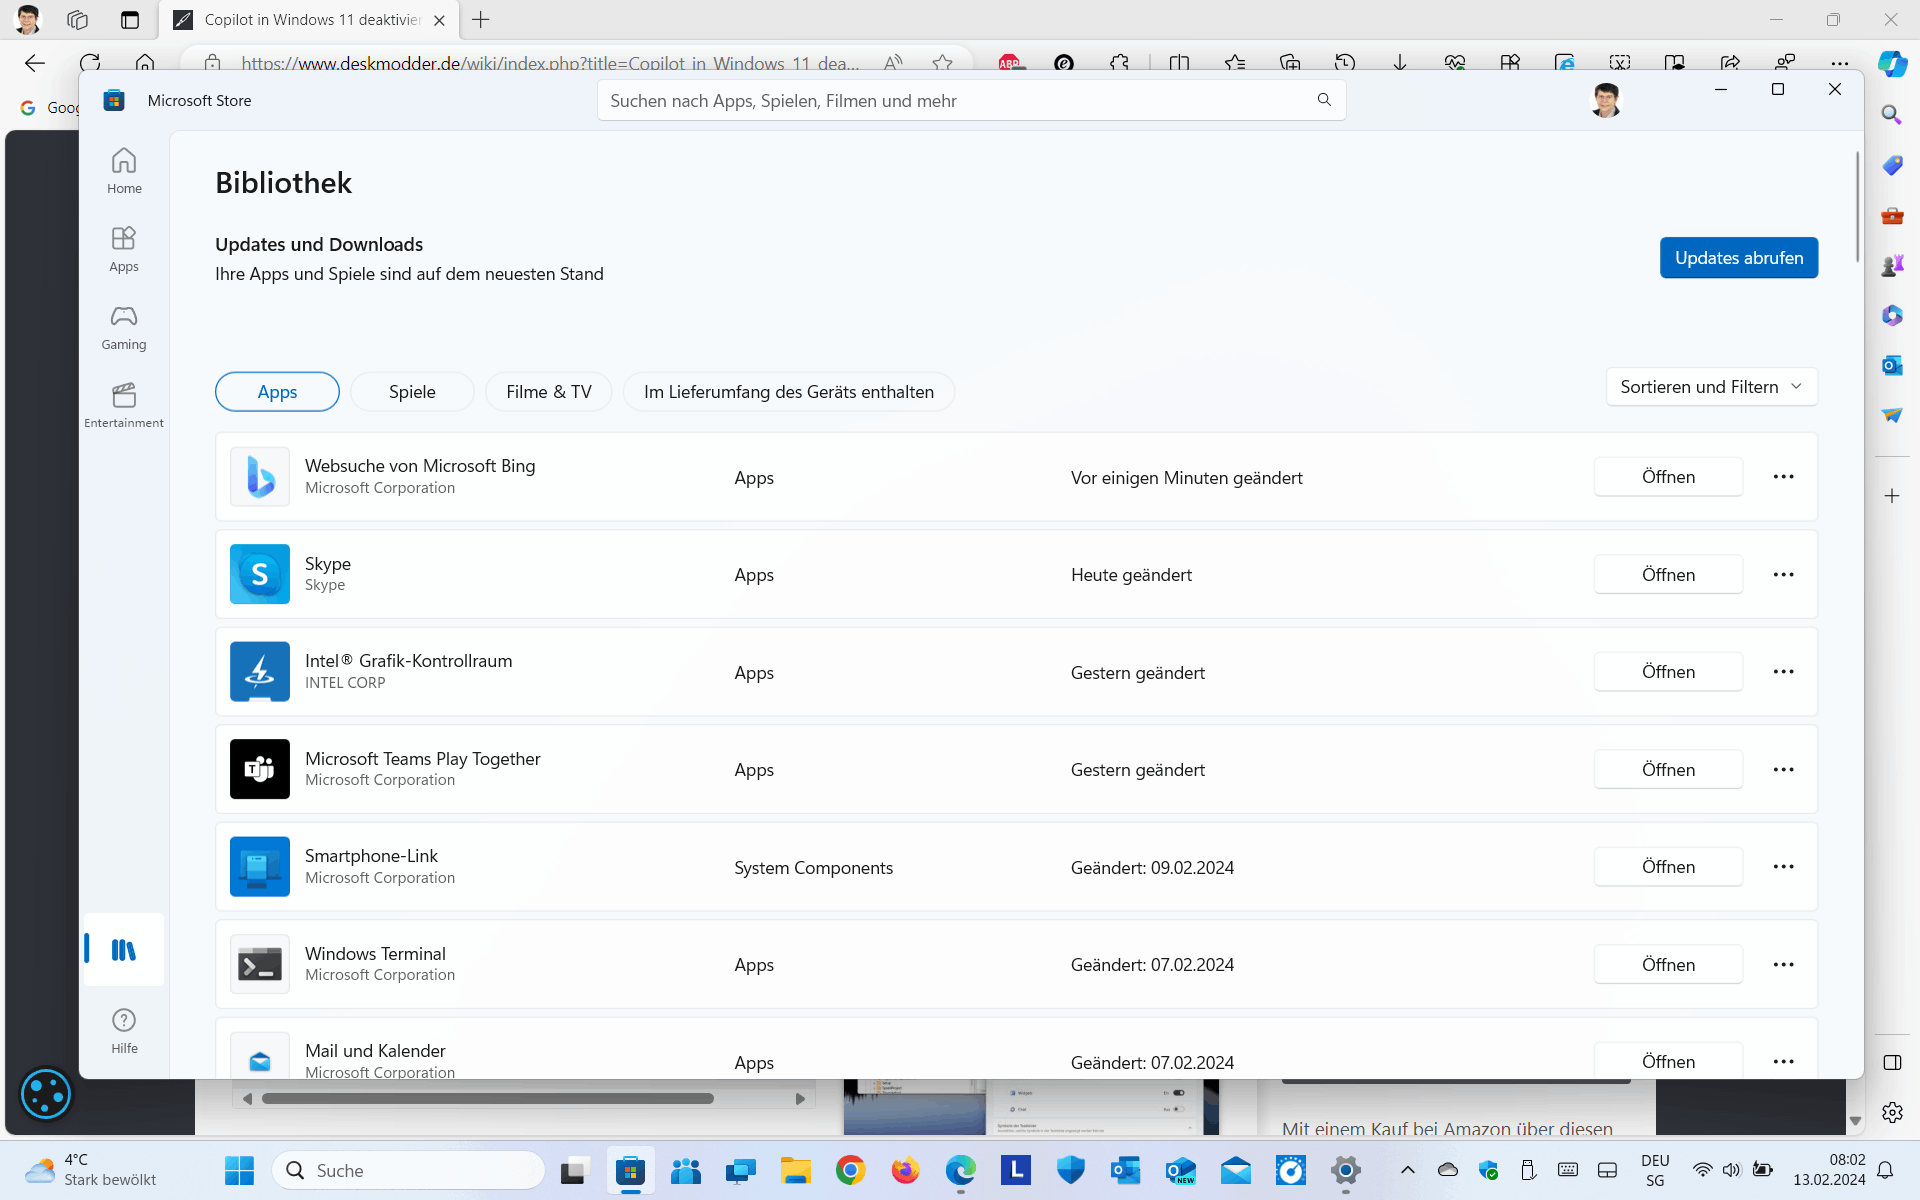The width and height of the screenshot is (1920, 1200).
Task: Click the Windows Terminal app icon
Action: click(260, 964)
